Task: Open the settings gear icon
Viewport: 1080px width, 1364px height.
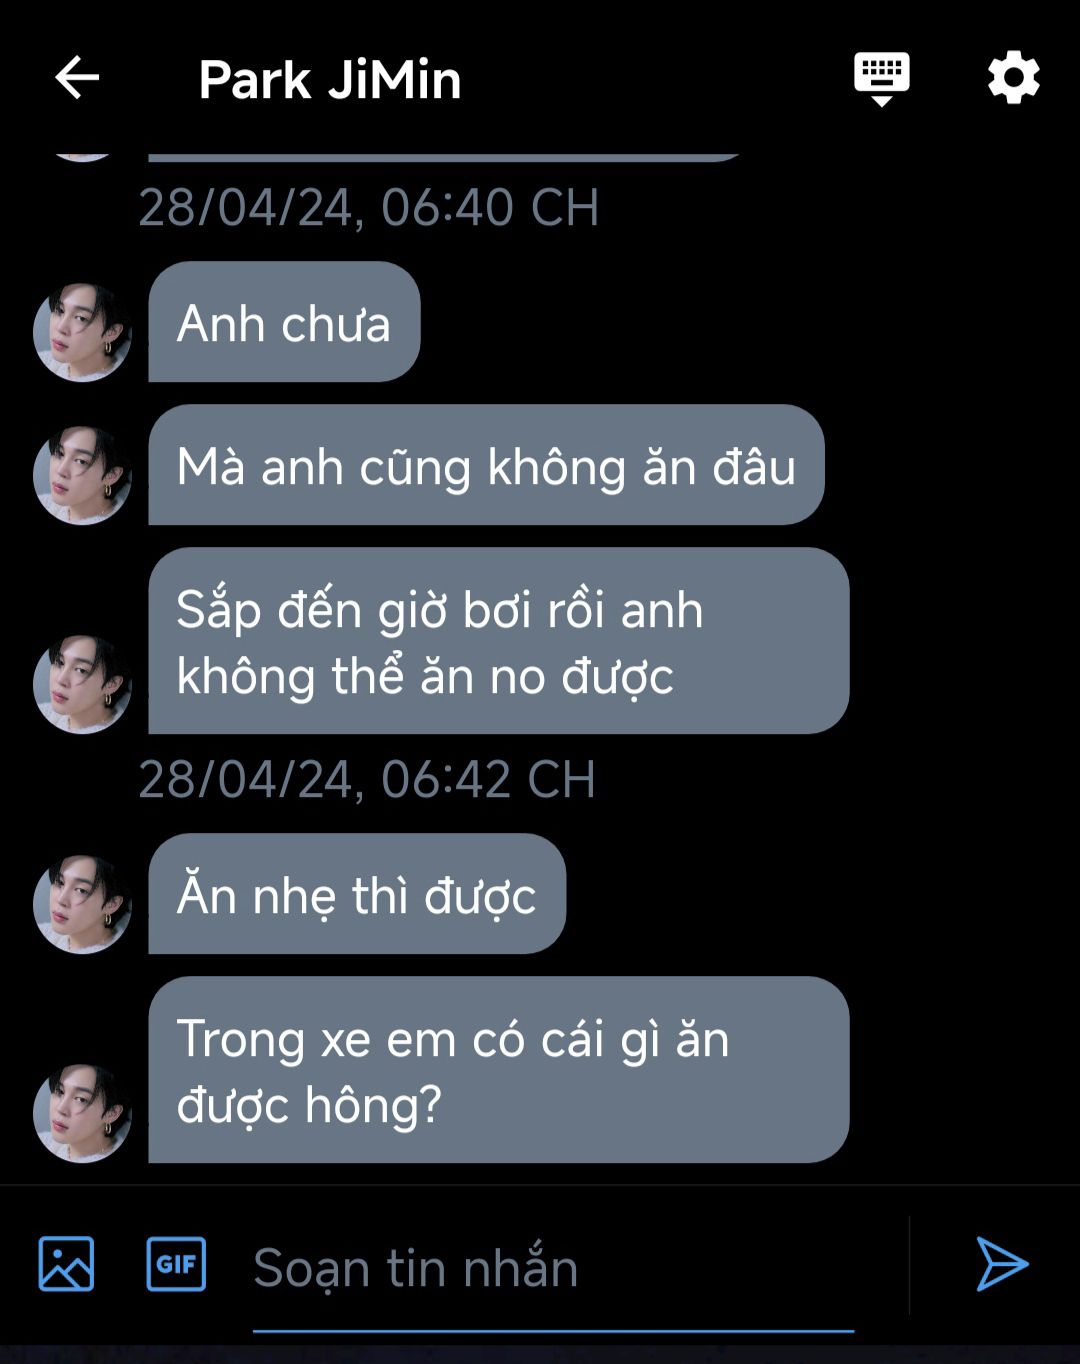Action: click(x=1014, y=77)
